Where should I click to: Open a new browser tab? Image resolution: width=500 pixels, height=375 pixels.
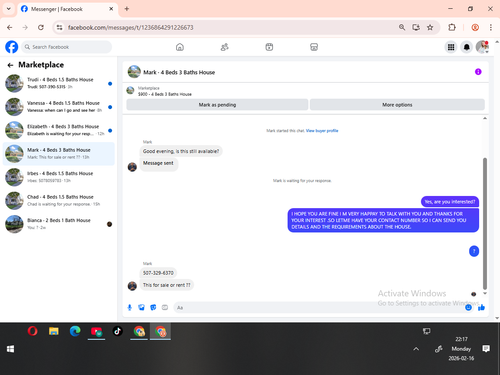click(x=127, y=9)
